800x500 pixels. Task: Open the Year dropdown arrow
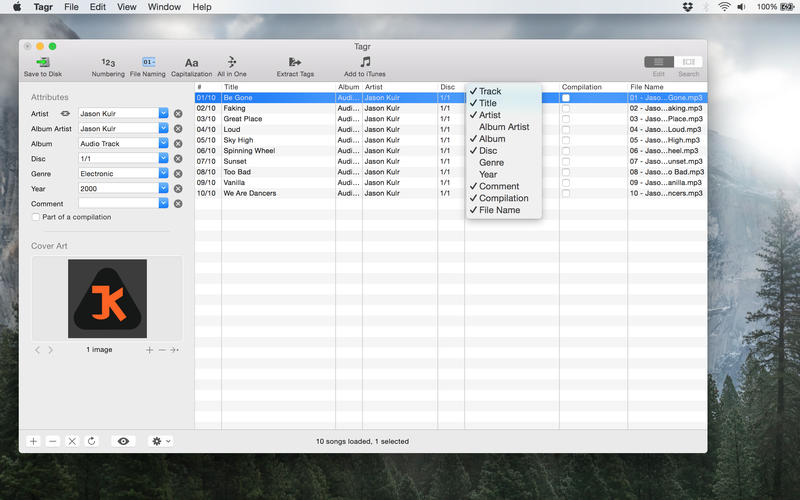[164, 189]
